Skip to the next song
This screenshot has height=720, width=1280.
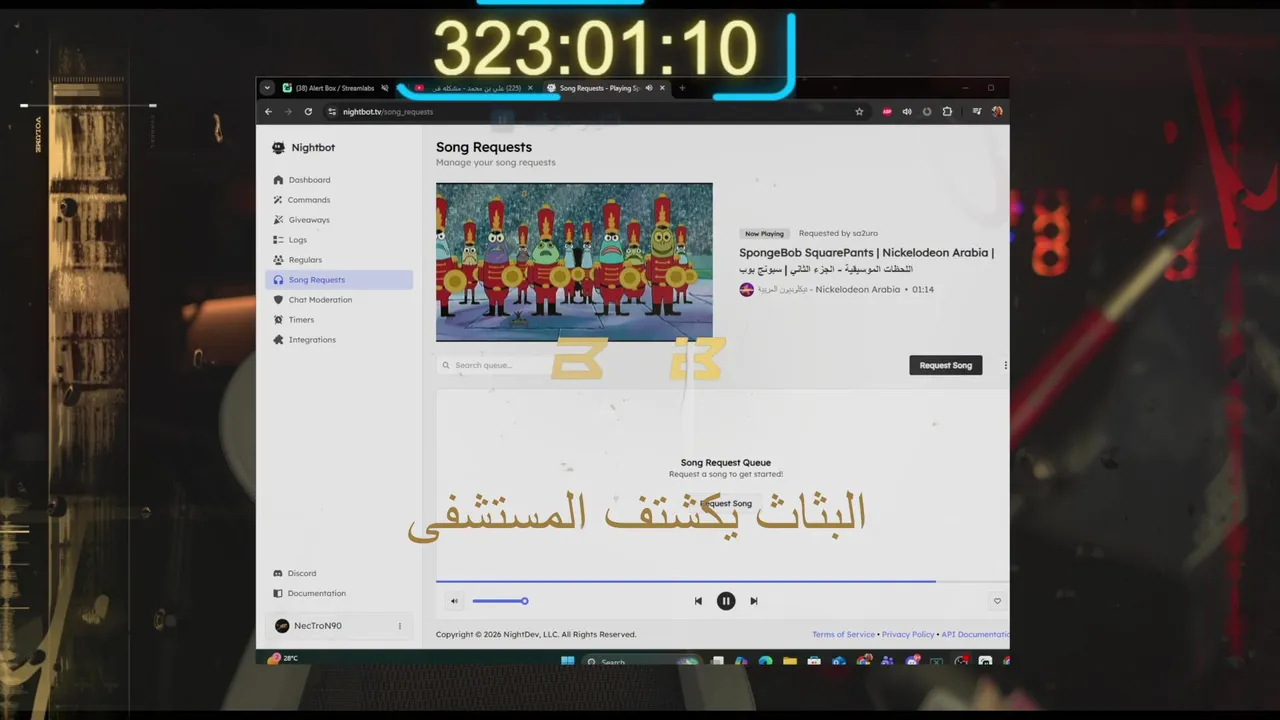(x=754, y=601)
